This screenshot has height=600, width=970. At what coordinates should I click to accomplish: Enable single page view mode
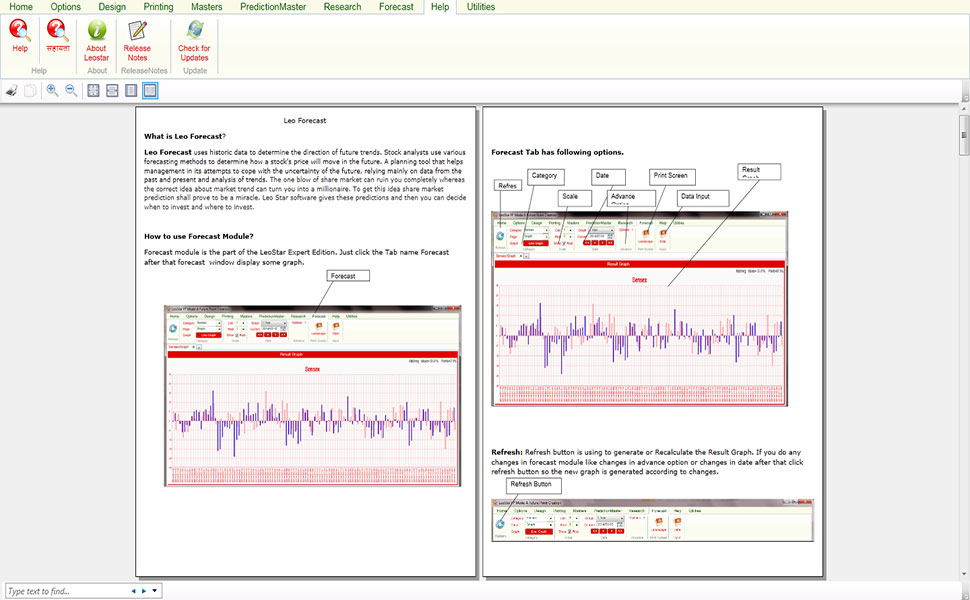pos(131,91)
